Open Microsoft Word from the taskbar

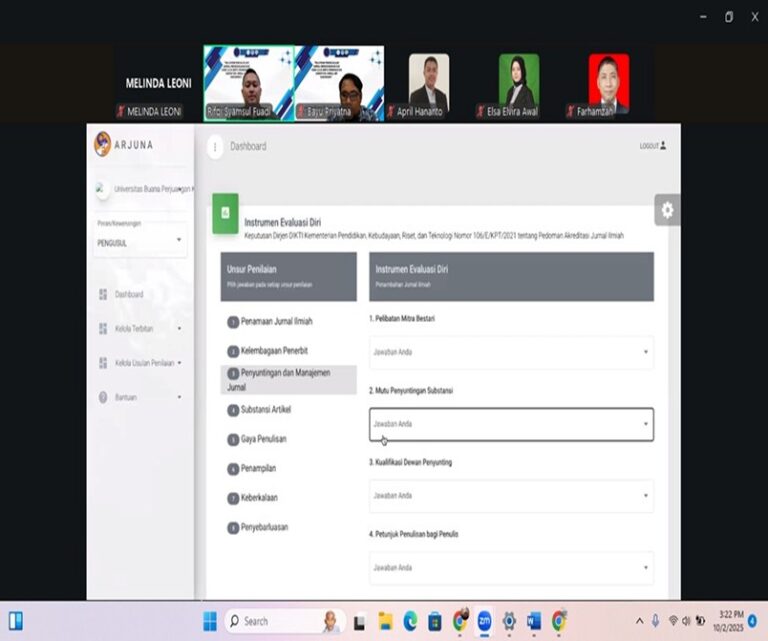click(x=534, y=621)
